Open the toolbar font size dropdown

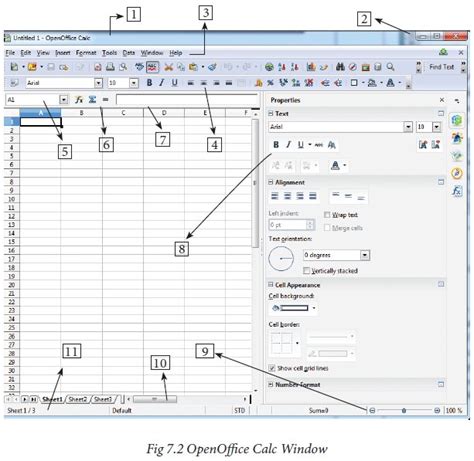pos(134,83)
